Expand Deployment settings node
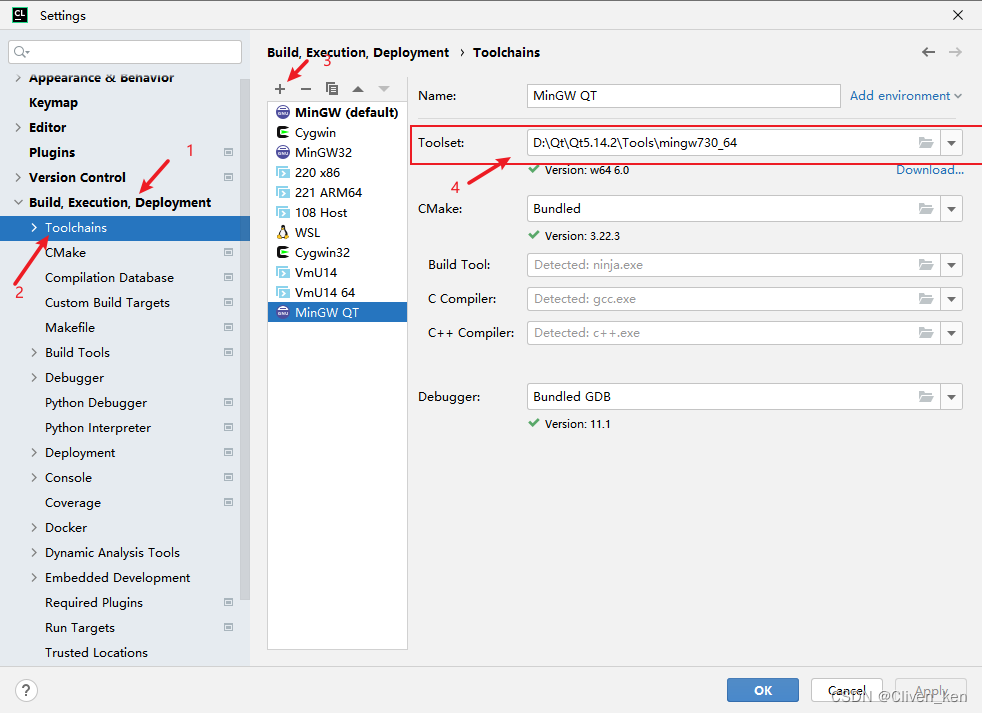Viewport: 982px width, 713px height. pos(34,452)
